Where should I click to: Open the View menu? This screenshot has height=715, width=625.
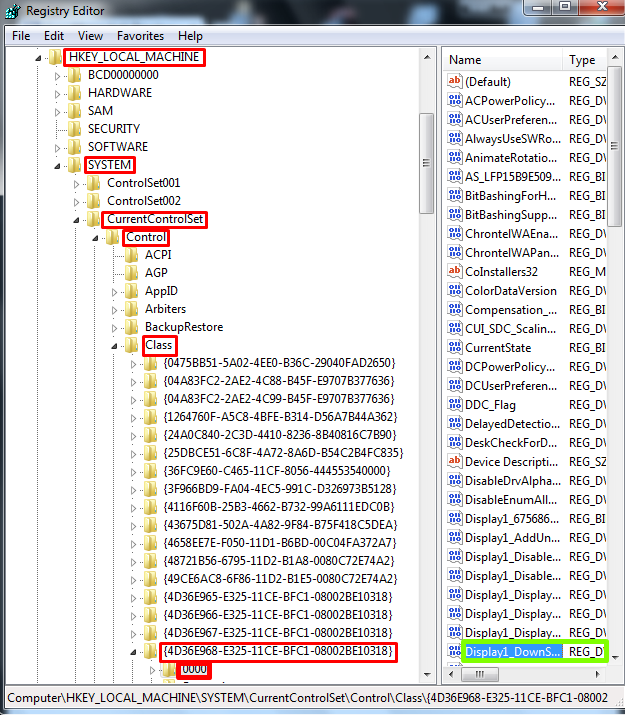90,36
